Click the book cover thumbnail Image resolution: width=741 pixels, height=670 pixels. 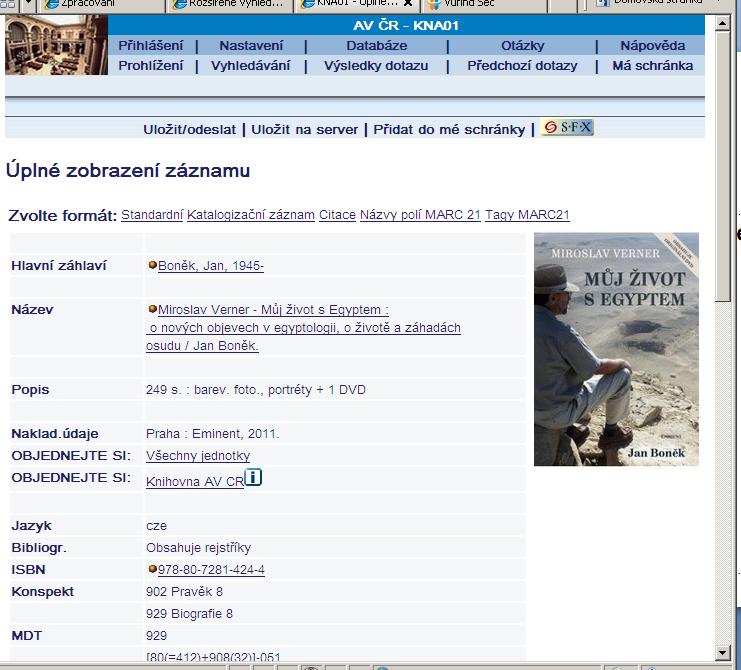pyautogui.click(x=616, y=349)
